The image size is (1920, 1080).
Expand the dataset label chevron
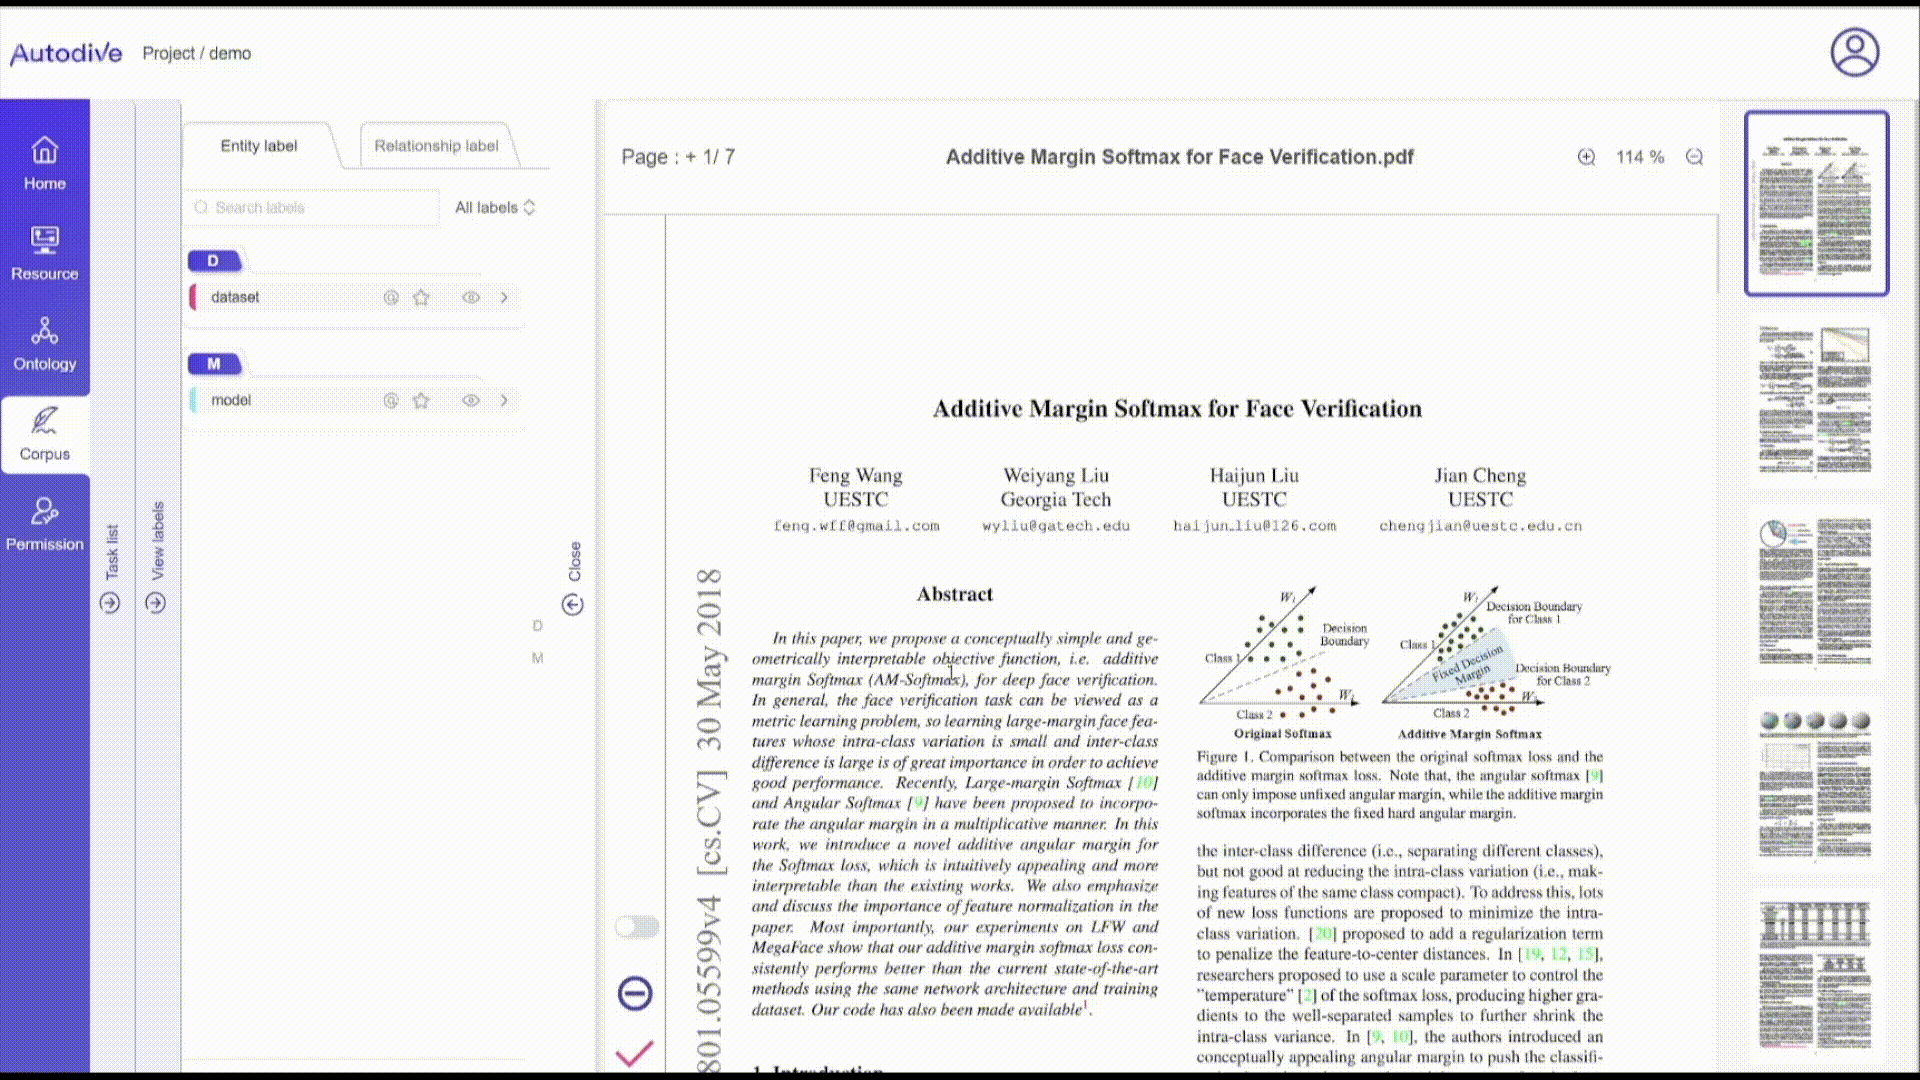click(504, 297)
